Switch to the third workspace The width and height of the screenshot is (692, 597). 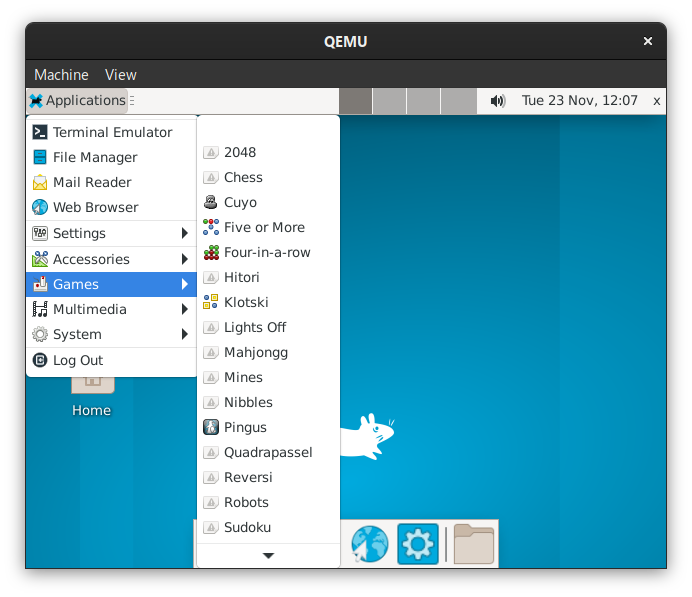point(423,101)
